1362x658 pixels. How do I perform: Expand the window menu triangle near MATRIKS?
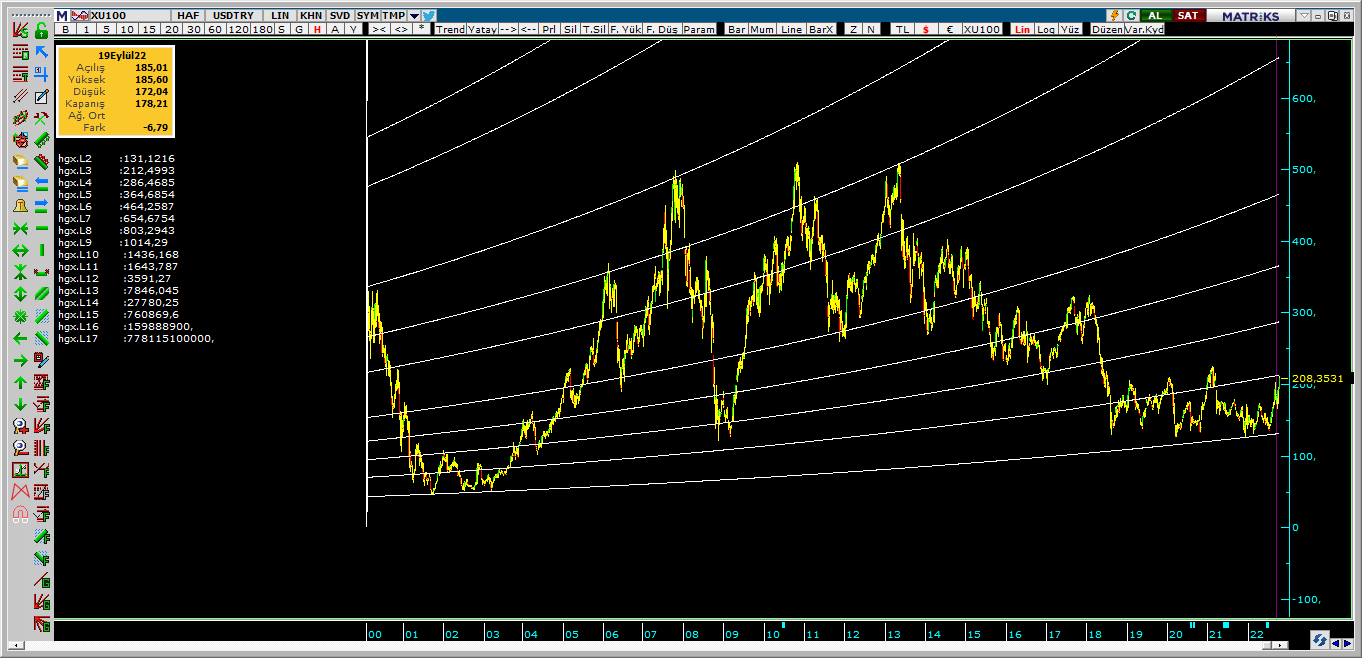[x=1303, y=16]
